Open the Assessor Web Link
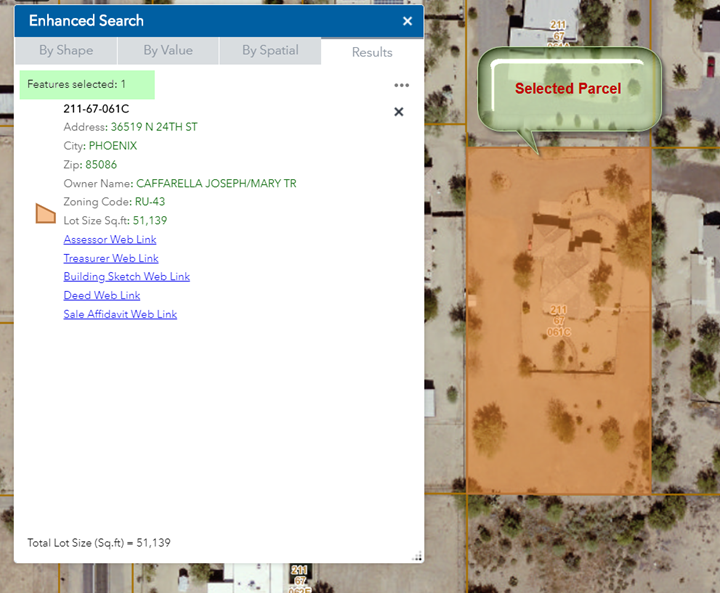 coord(110,240)
